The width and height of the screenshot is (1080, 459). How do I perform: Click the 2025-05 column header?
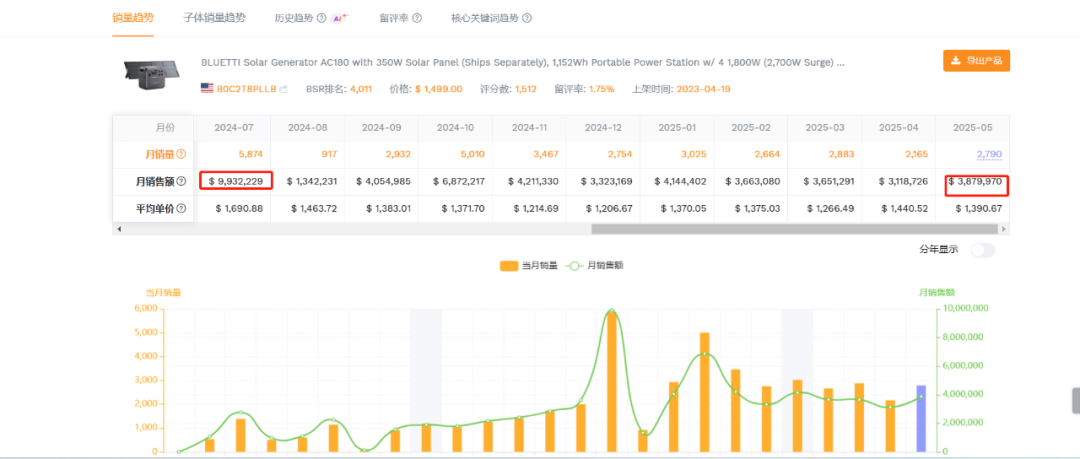click(x=973, y=128)
